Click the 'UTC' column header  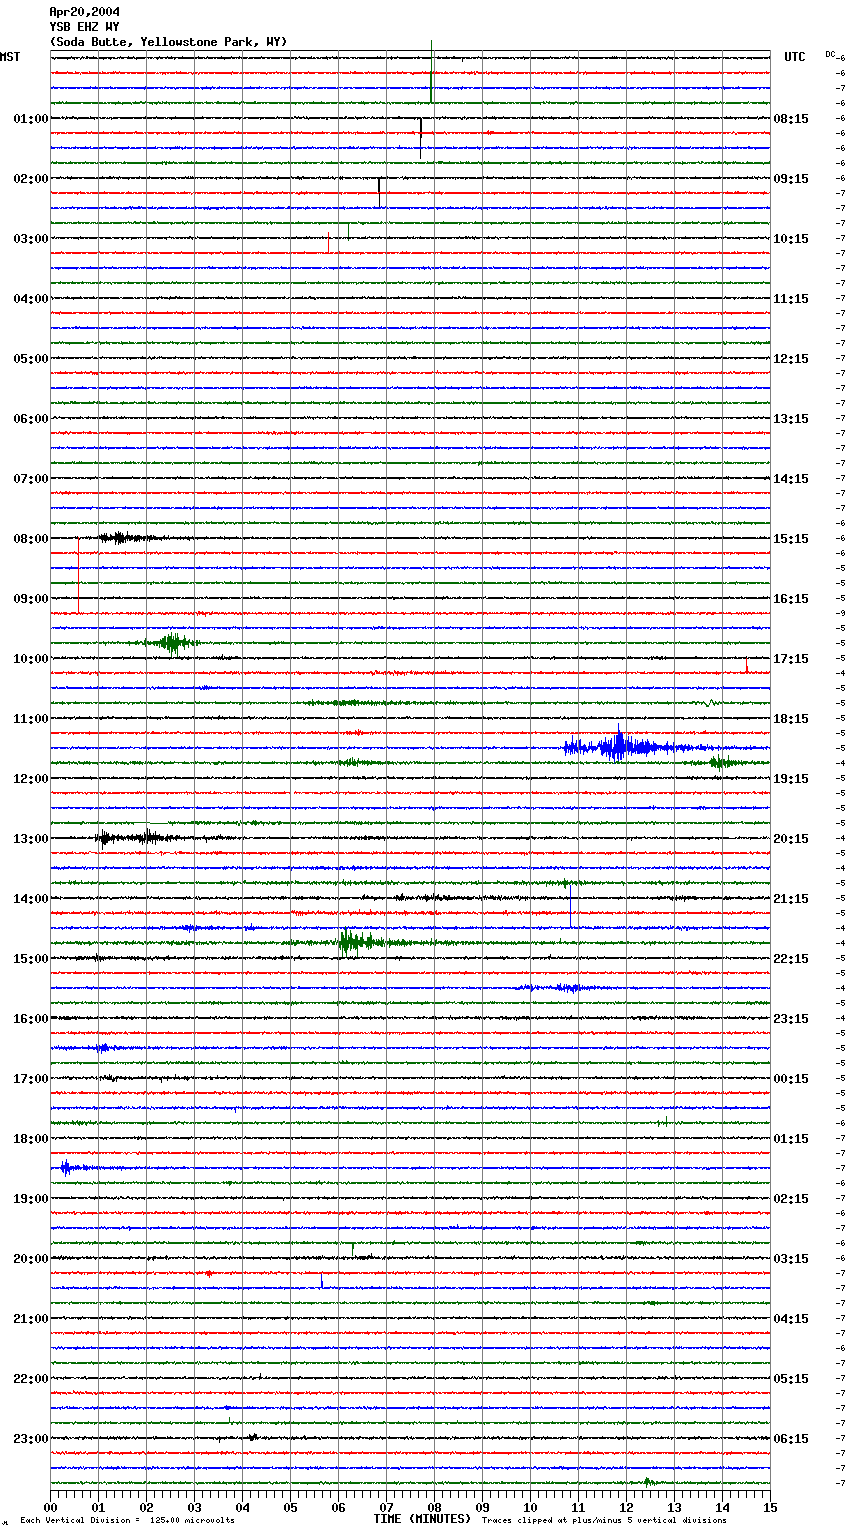coord(794,57)
